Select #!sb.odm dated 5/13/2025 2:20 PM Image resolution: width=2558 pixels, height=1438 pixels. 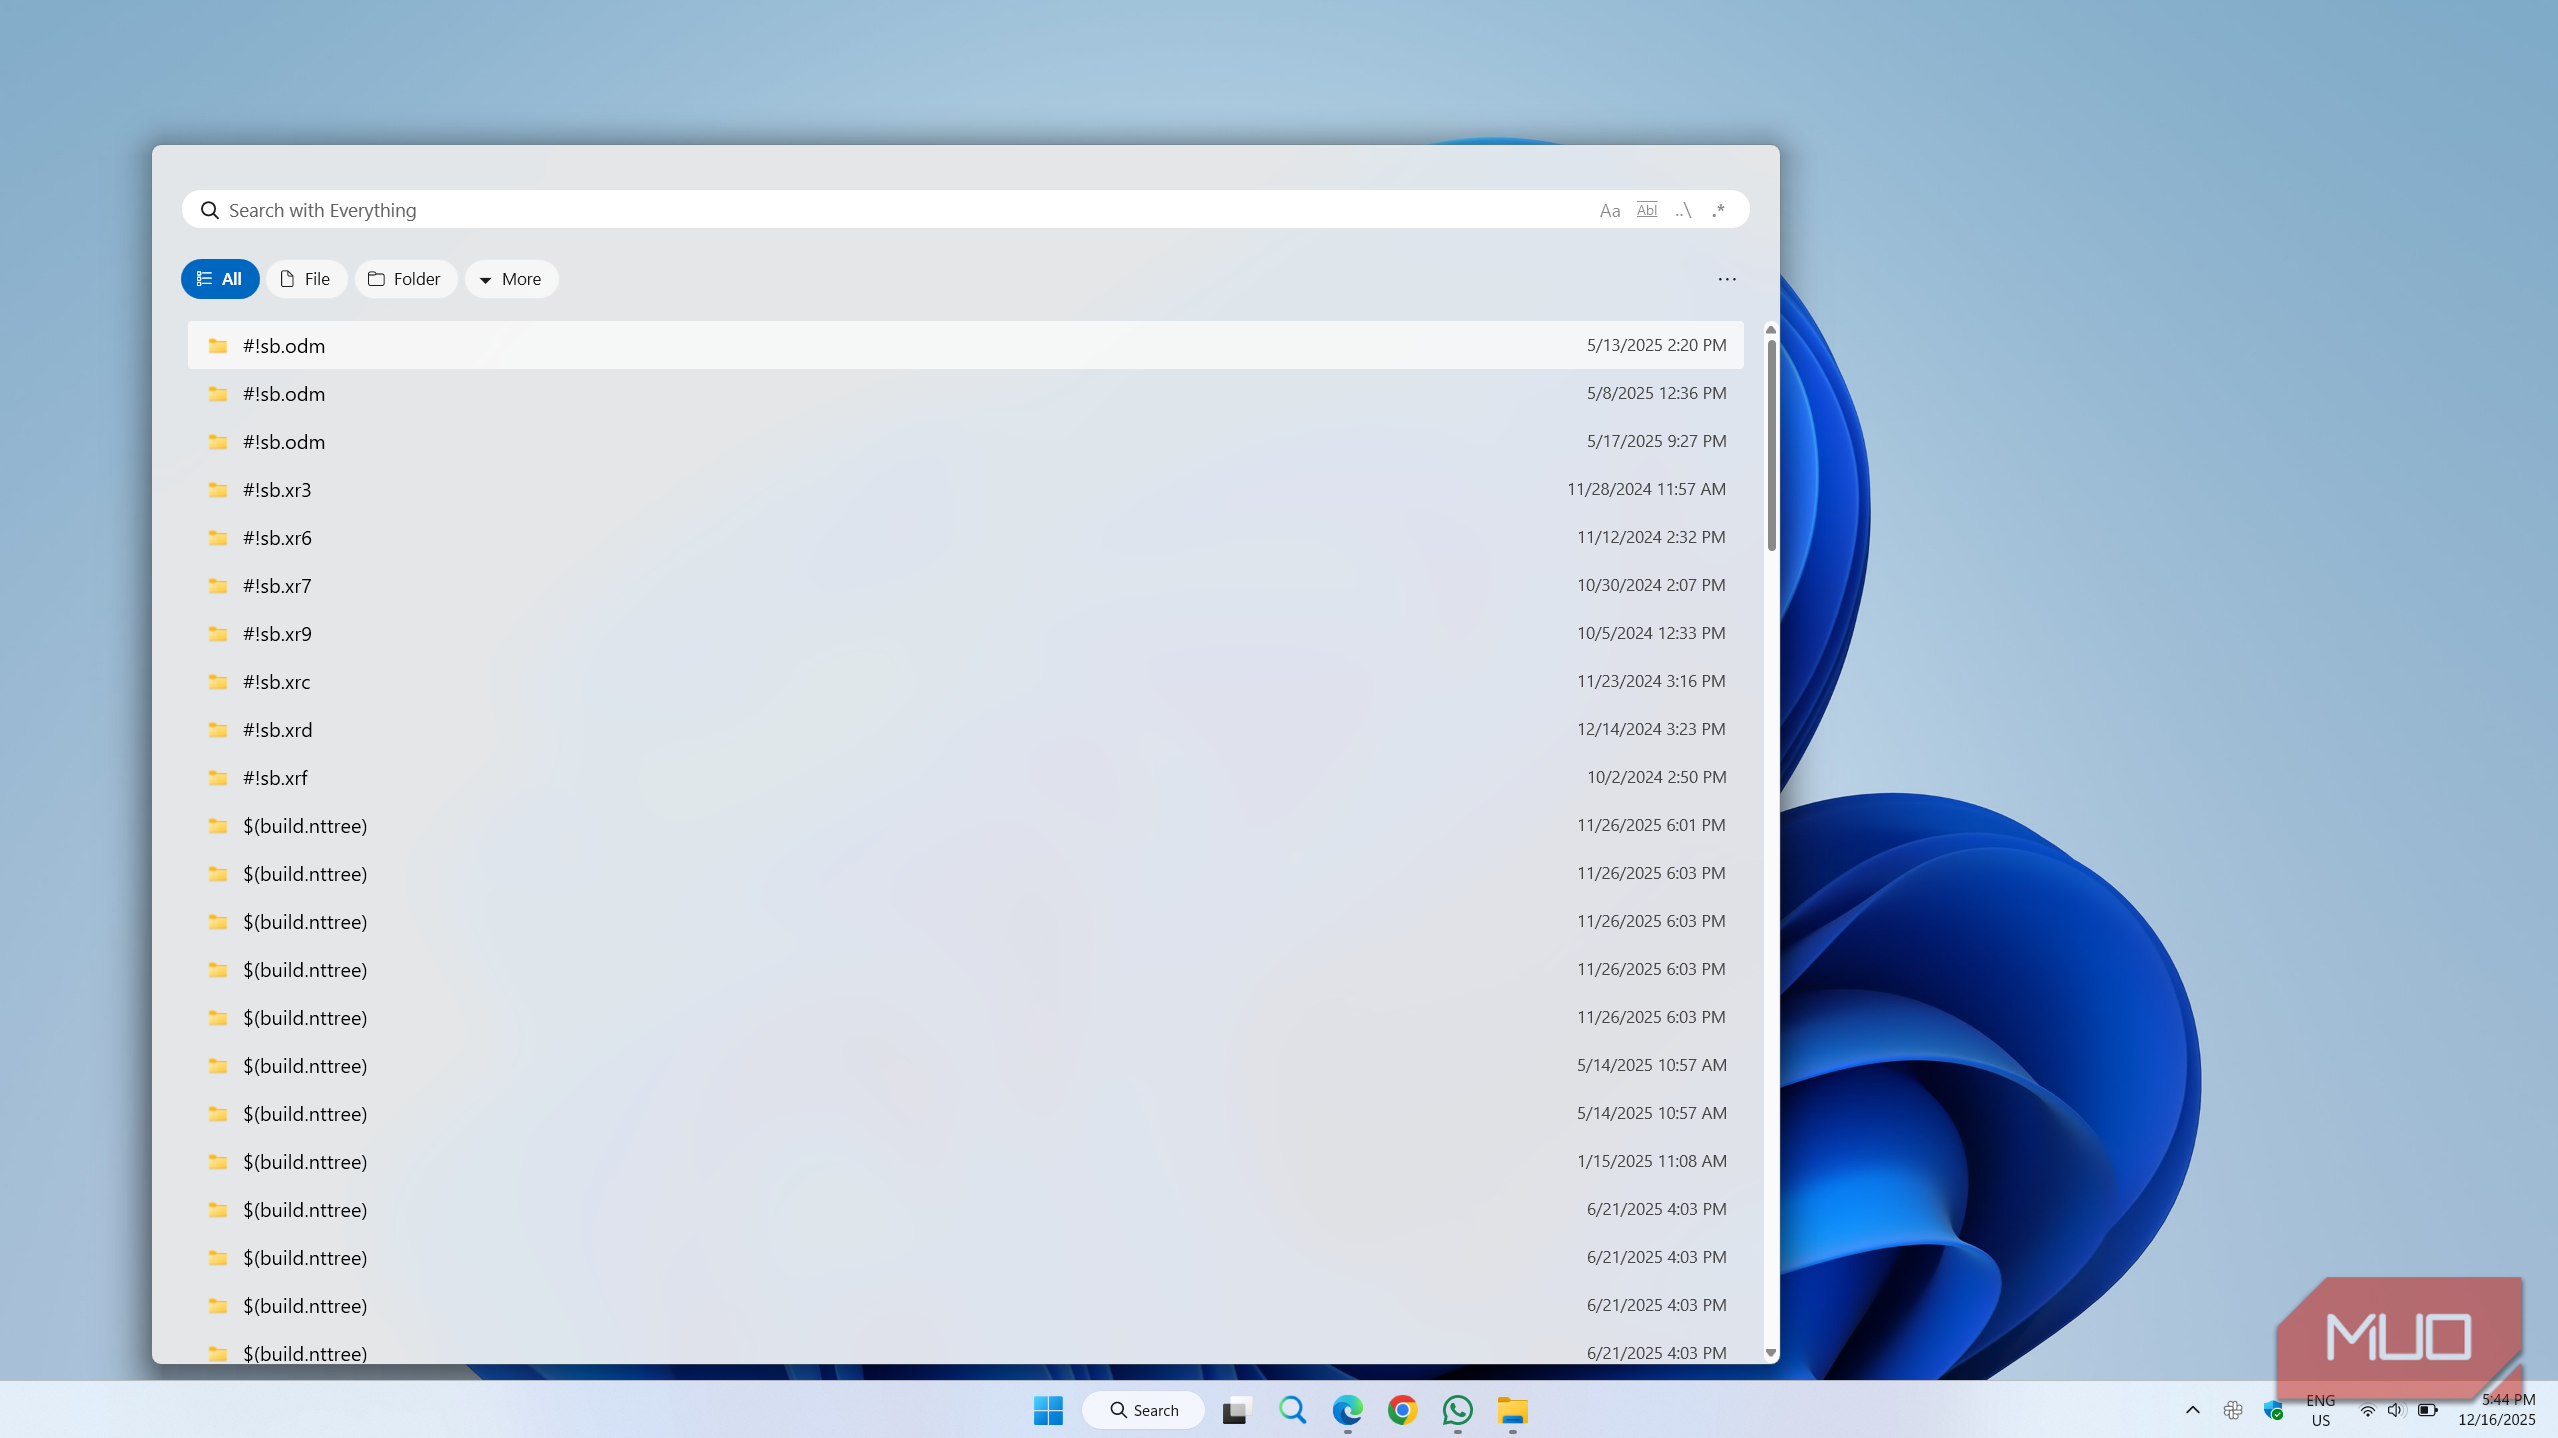click(x=965, y=345)
